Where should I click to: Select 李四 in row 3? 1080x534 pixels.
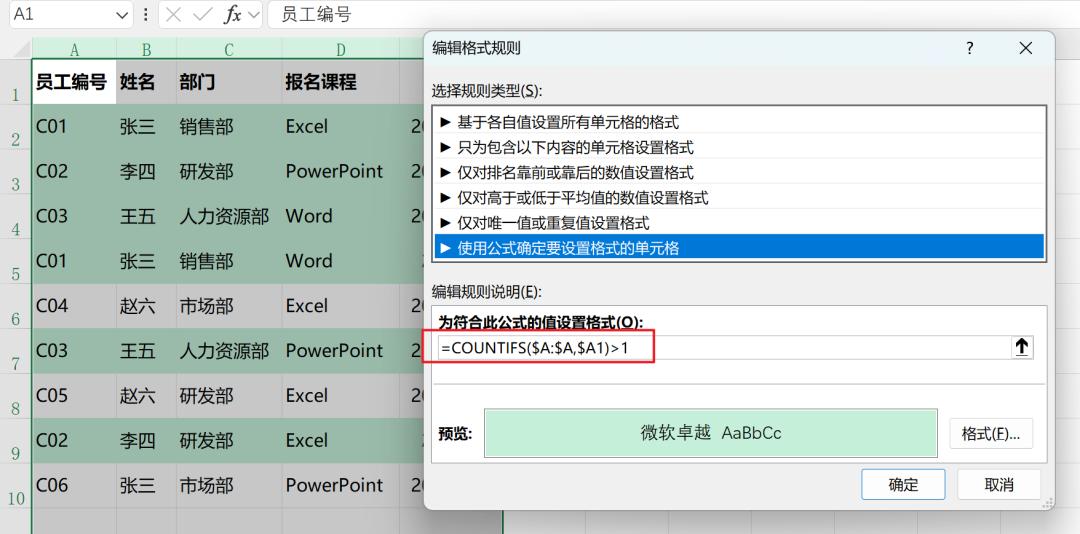[x=146, y=172]
